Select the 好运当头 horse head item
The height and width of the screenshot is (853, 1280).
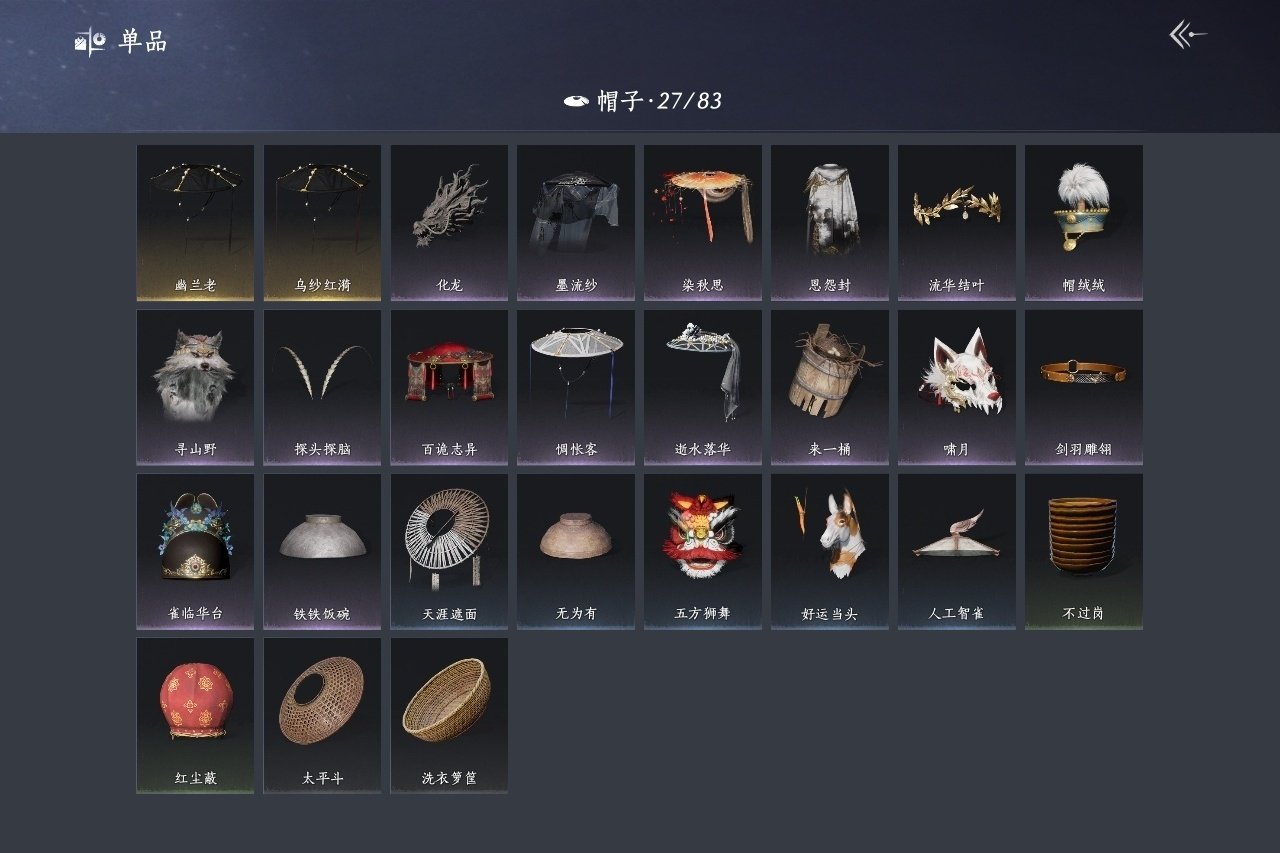pyautogui.click(x=829, y=551)
